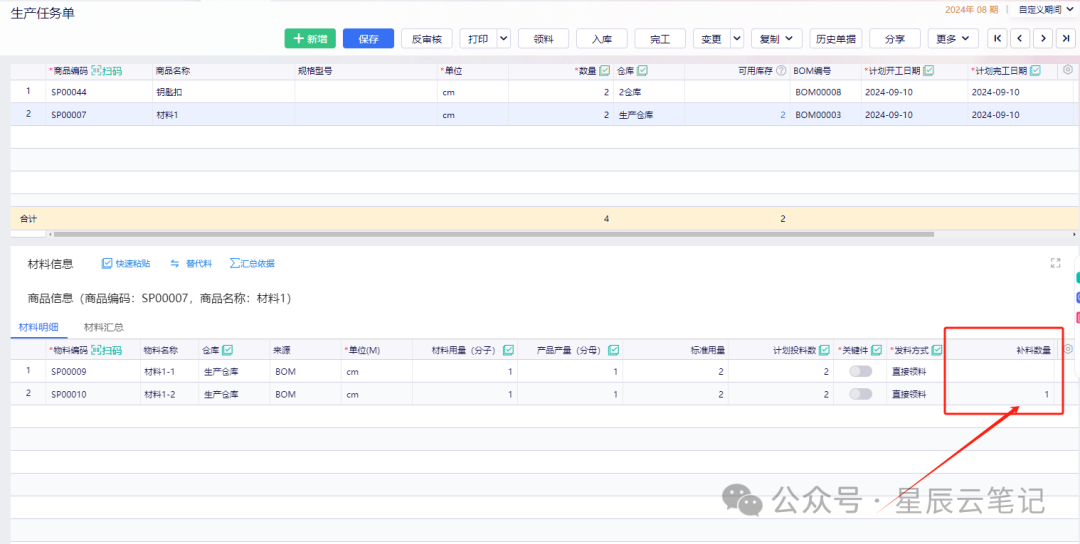Switch on 关键件 toggle for SP00010
This screenshot has height=544, width=1080.
tap(860, 394)
